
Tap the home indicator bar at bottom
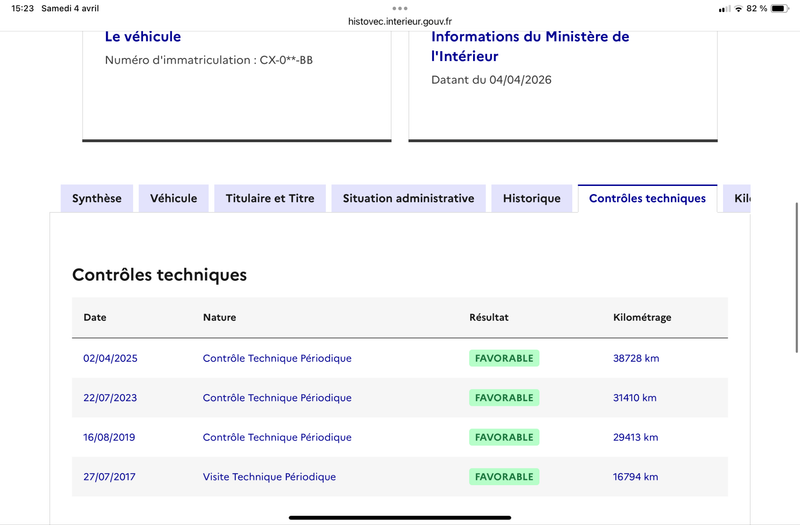click(400, 517)
